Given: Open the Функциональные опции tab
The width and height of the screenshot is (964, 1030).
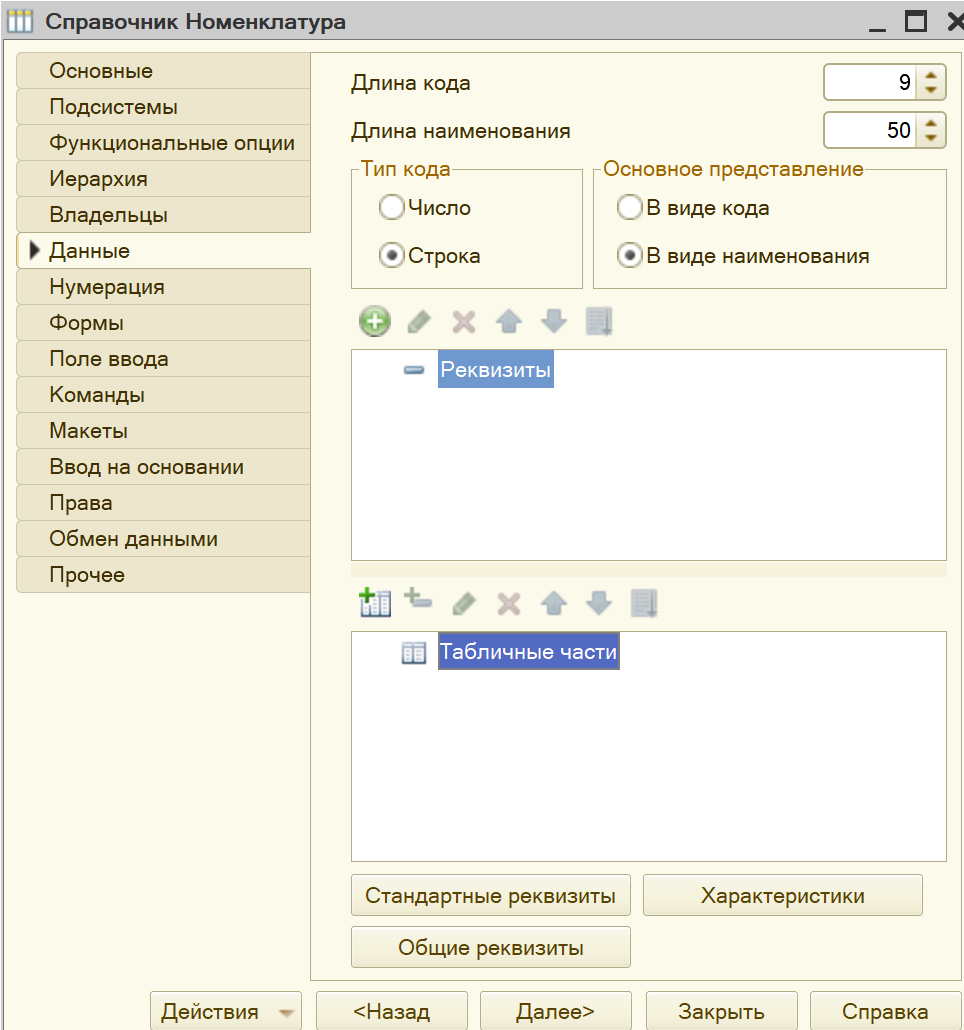Looking at the screenshot, I should coord(164,143).
